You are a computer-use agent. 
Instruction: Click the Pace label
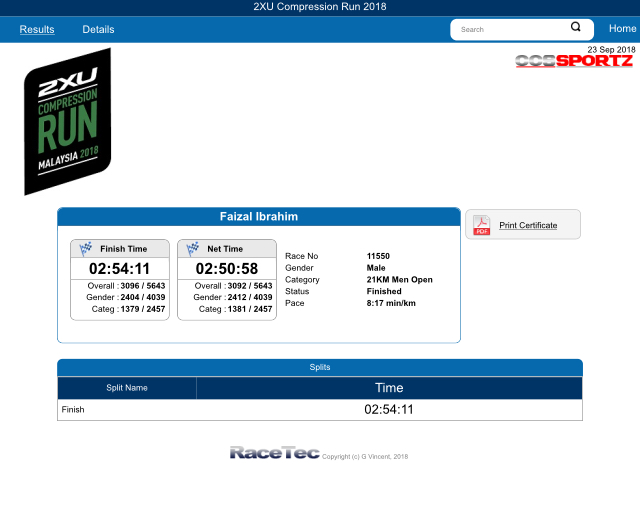point(295,303)
